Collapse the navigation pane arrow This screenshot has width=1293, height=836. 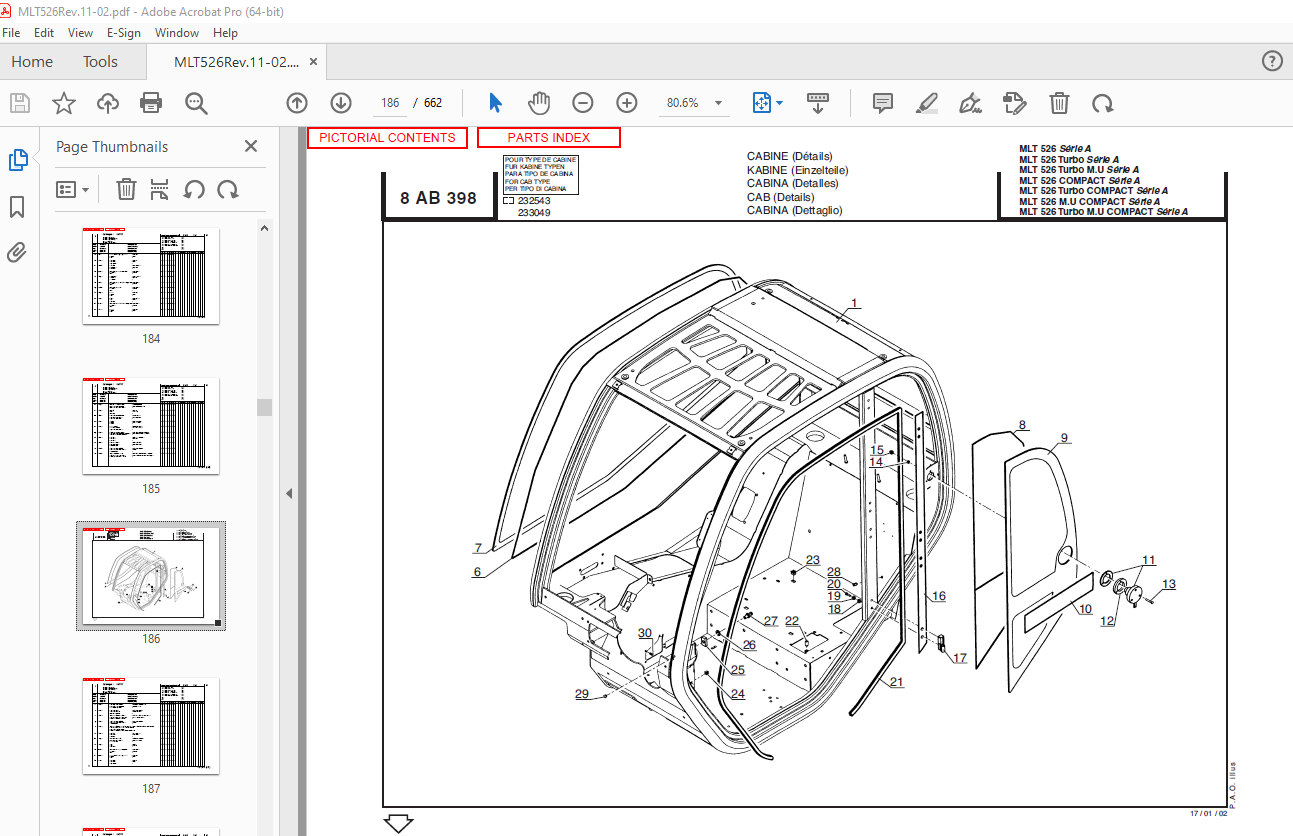[289, 492]
